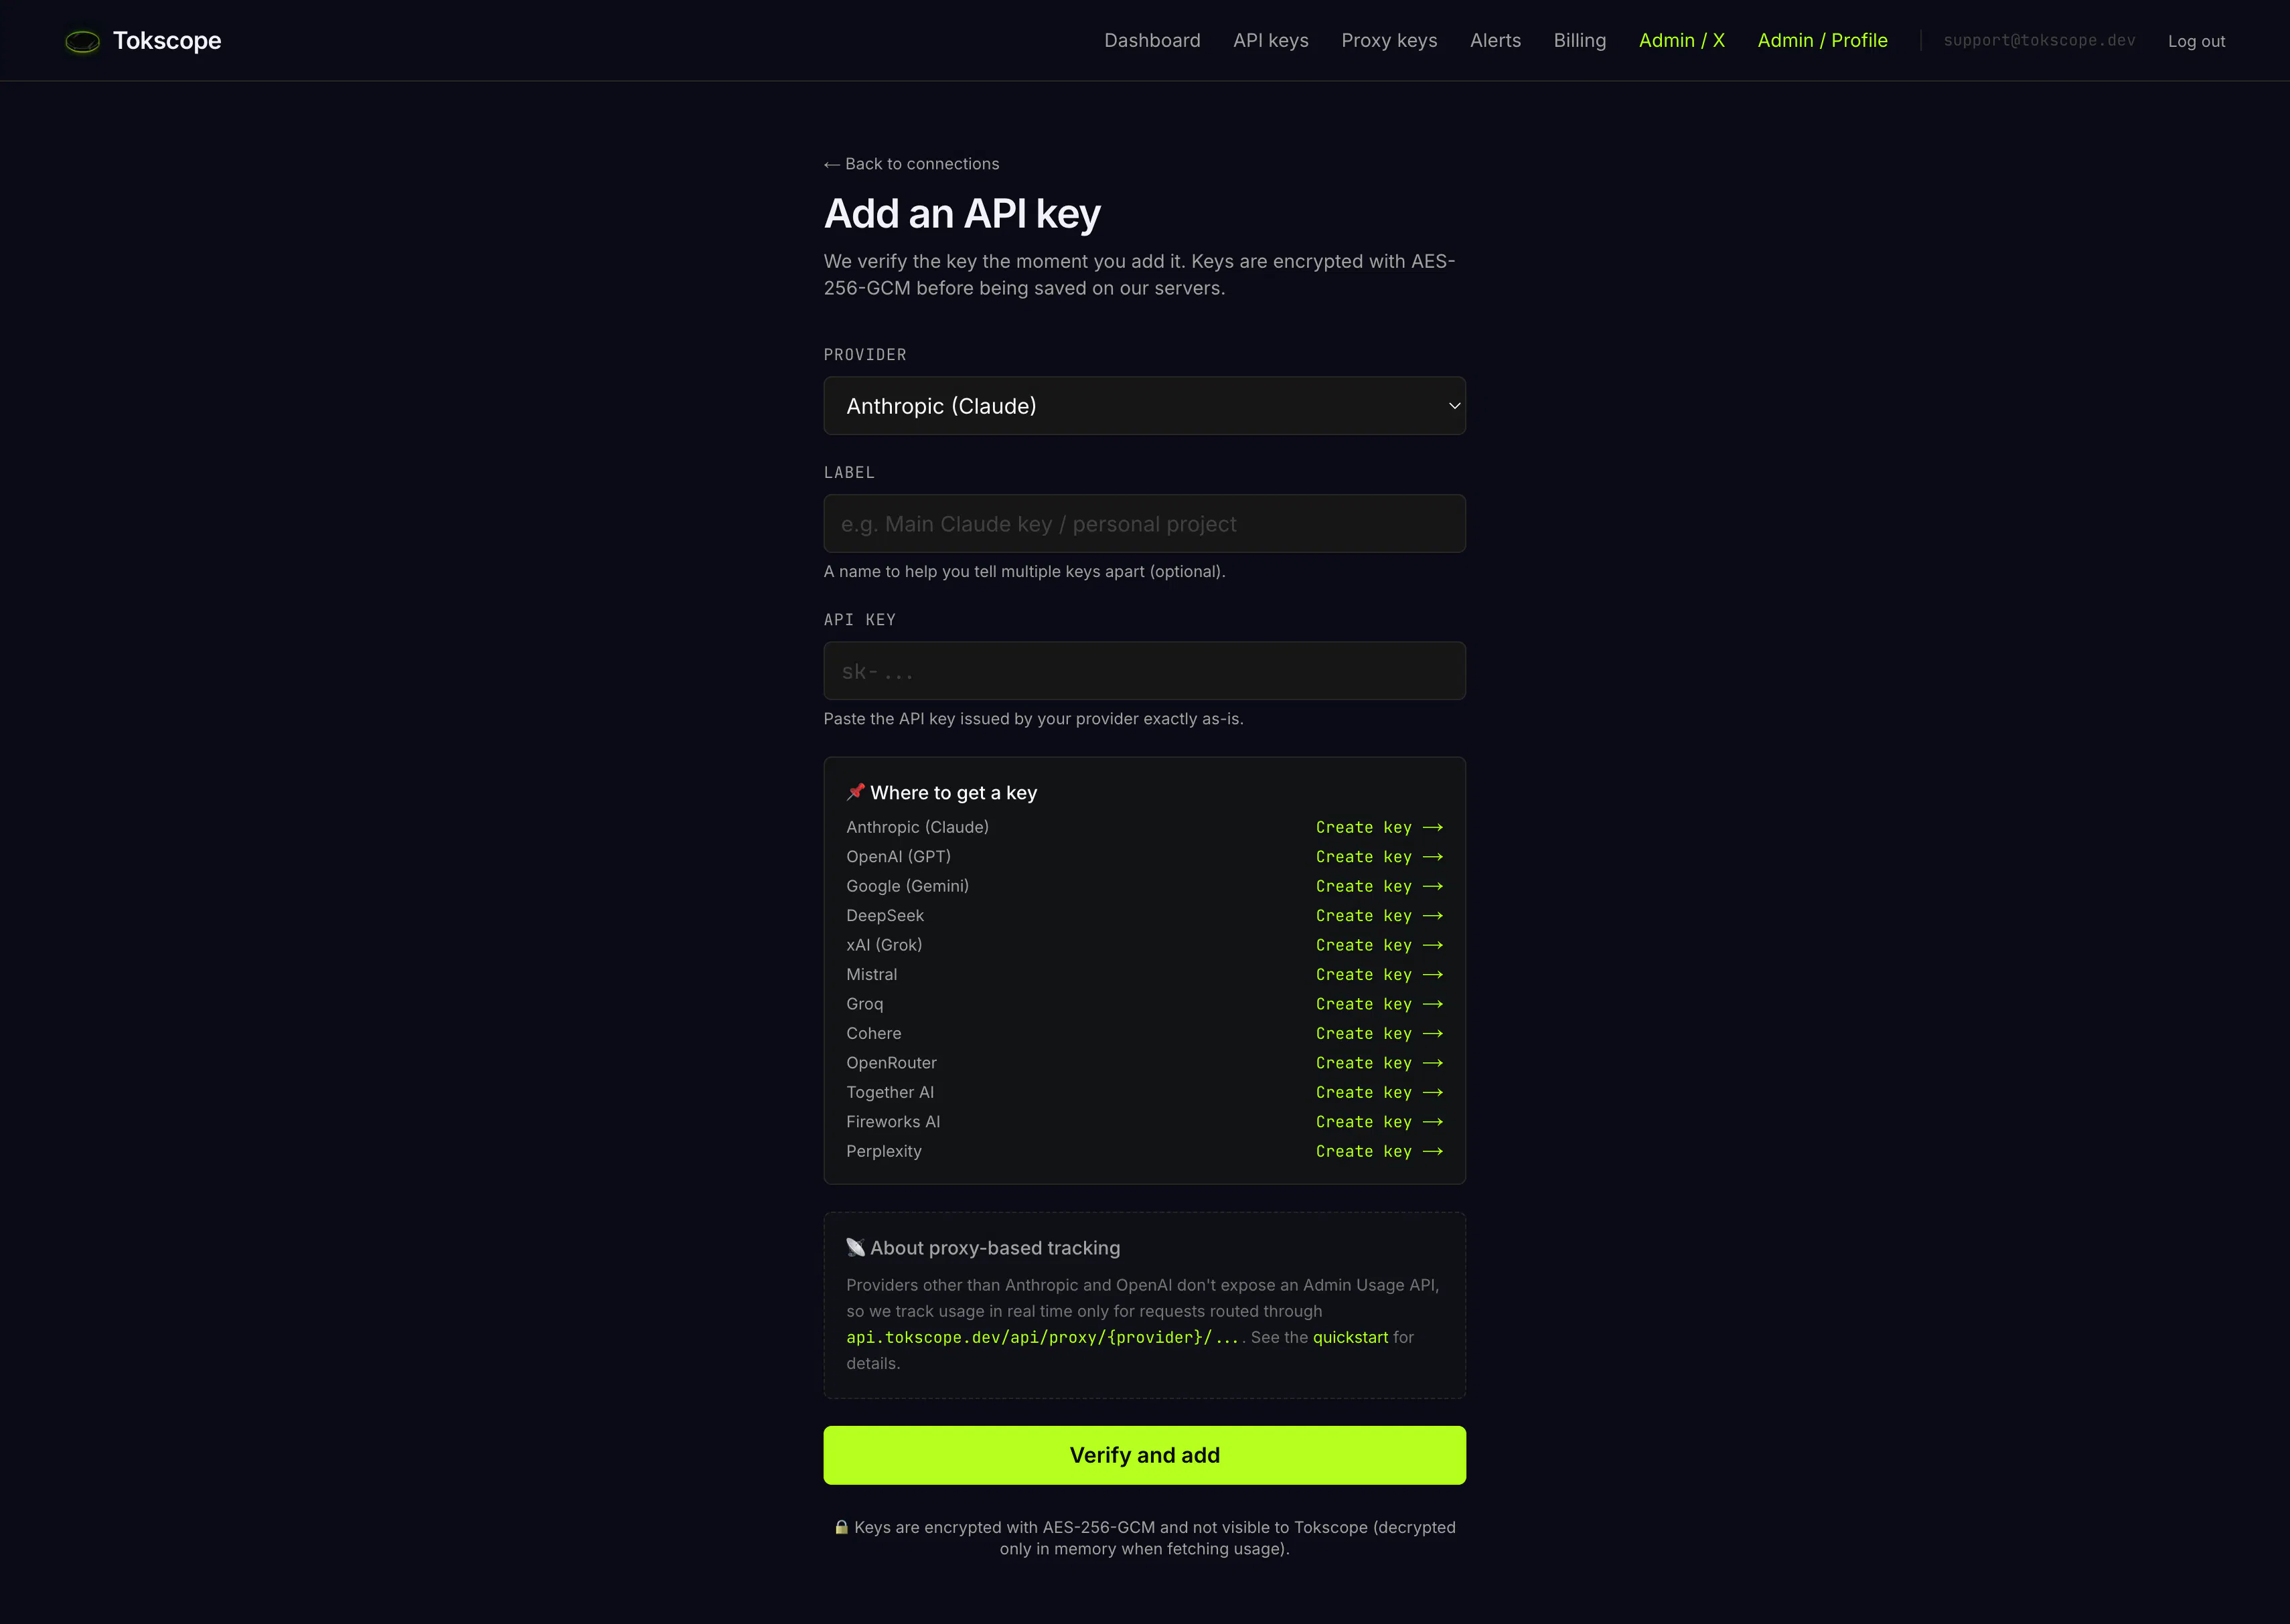Click the OpenAI (GPT) provider name
This screenshot has height=1624, width=2290.
[898, 856]
